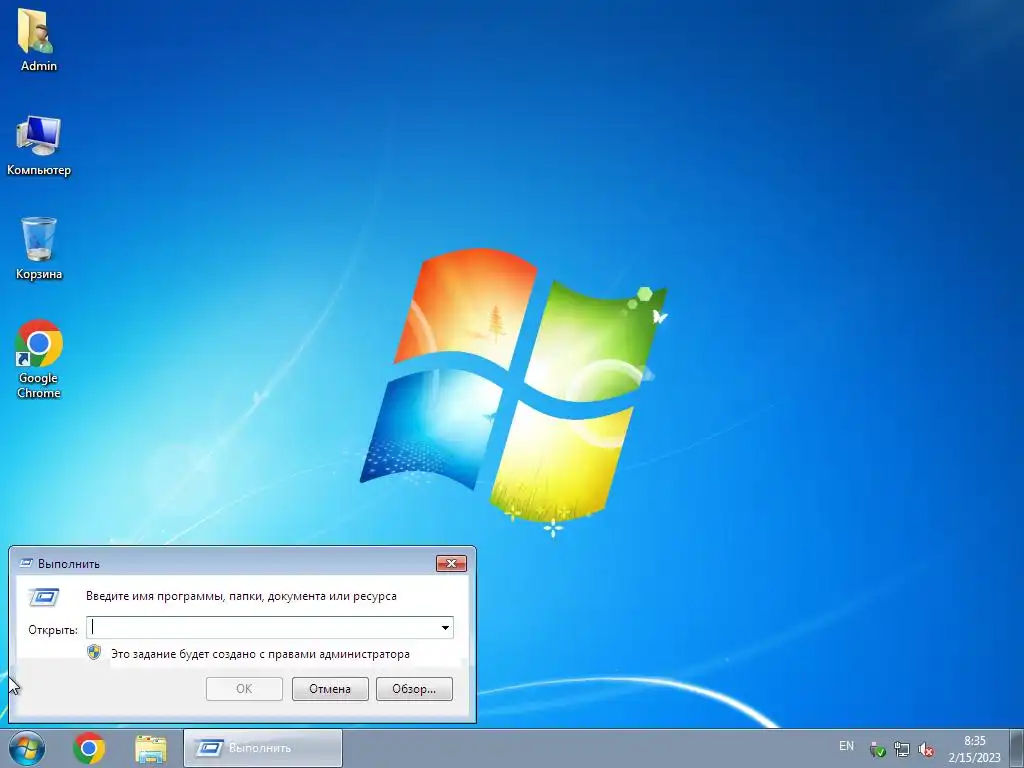The width and height of the screenshot is (1024, 768).
Task: Select the Google Chrome desktop shortcut
Action: pyautogui.click(x=39, y=358)
